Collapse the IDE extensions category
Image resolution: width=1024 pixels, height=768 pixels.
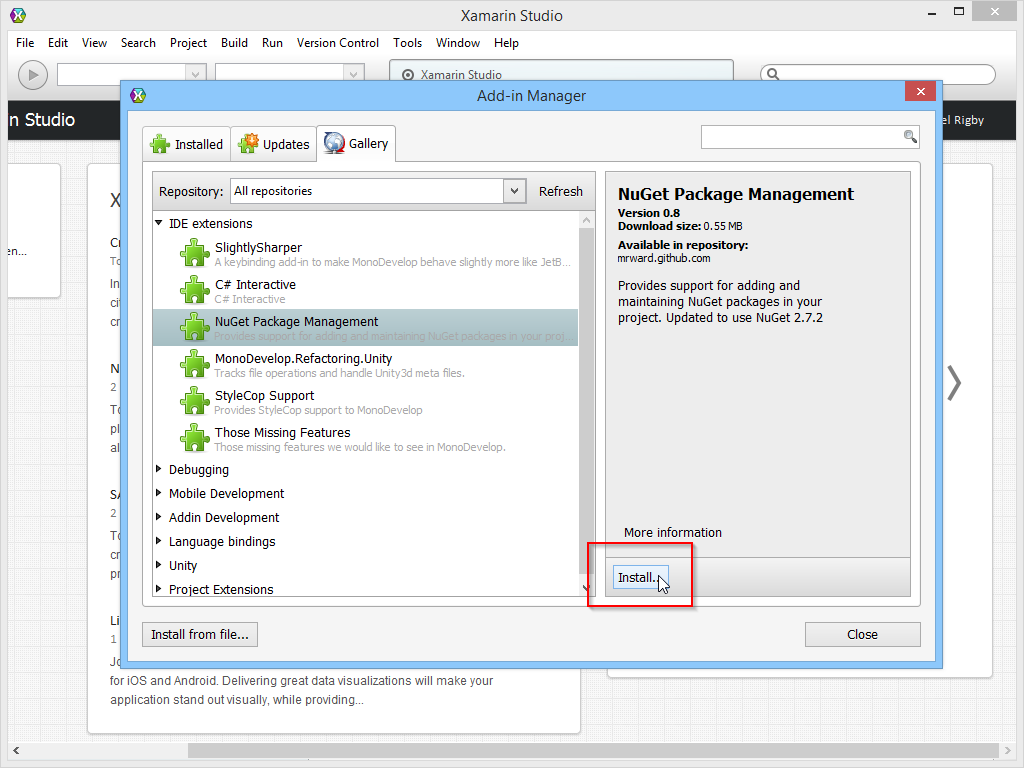(159, 223)
